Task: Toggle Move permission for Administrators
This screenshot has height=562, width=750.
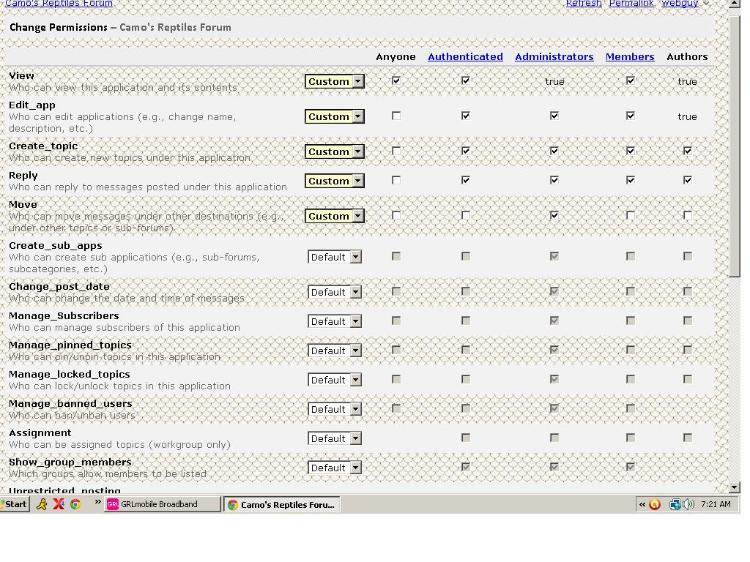Action: [554, 215]
